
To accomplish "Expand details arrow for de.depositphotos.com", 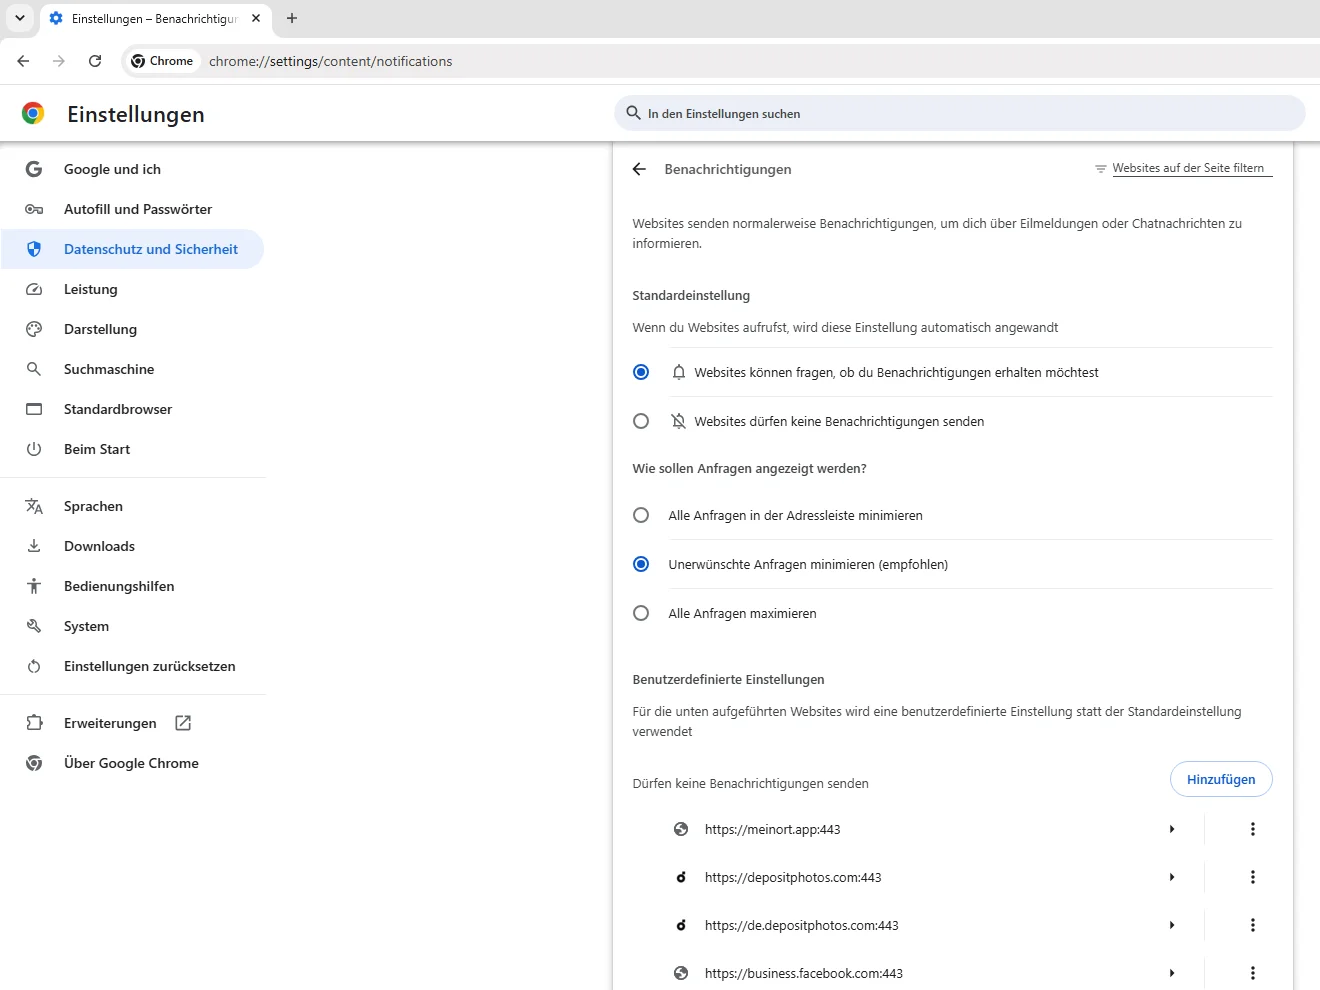I will click(1172, 925).
